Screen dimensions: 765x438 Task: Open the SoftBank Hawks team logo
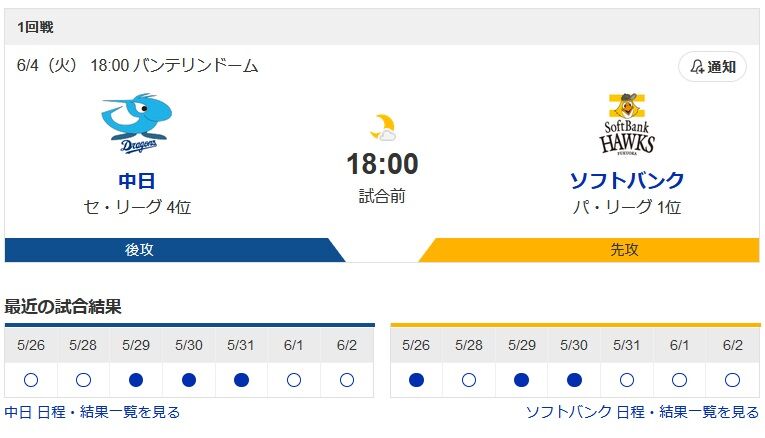pos(627,124)
